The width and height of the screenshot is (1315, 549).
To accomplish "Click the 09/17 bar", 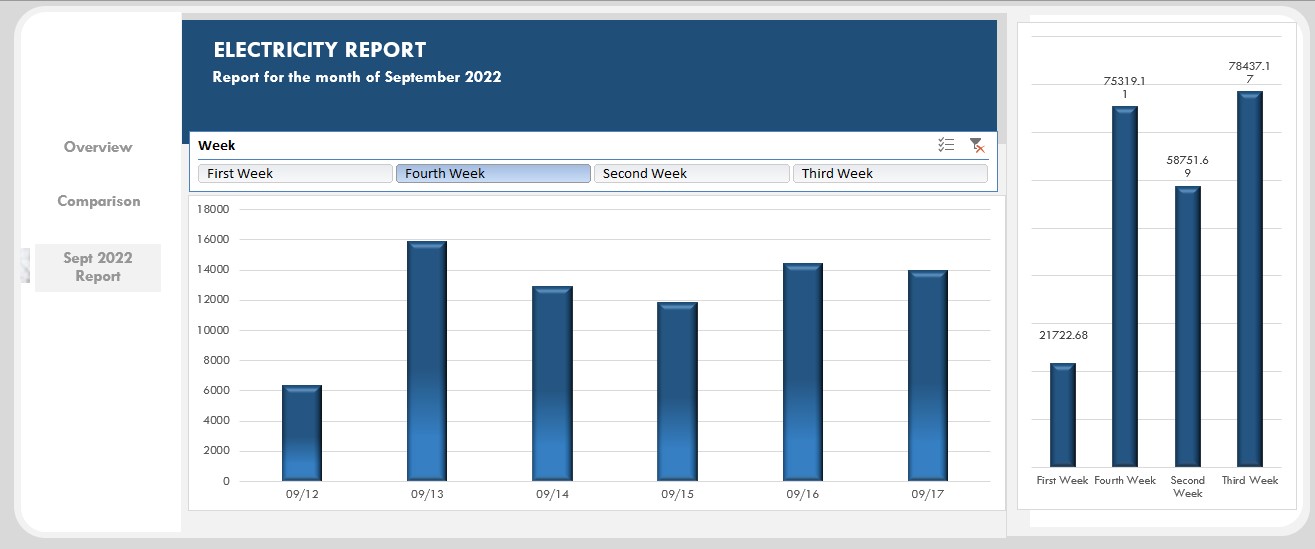I will [928, 376].
